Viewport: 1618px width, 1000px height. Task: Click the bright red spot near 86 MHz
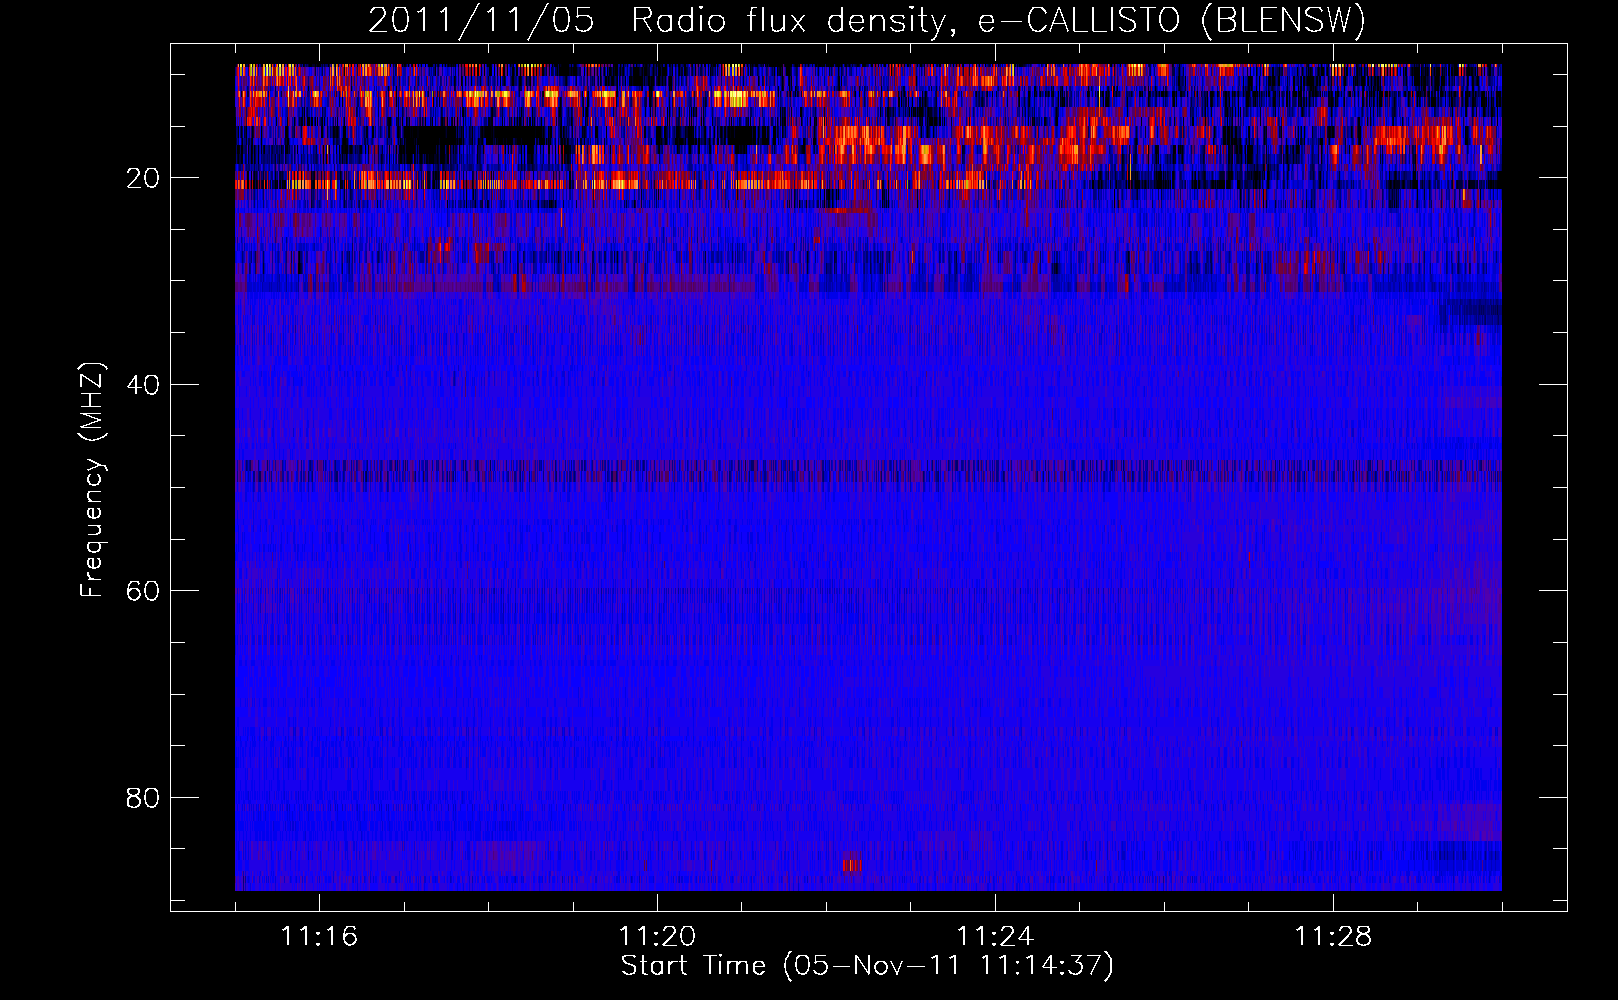coord(852,864)
